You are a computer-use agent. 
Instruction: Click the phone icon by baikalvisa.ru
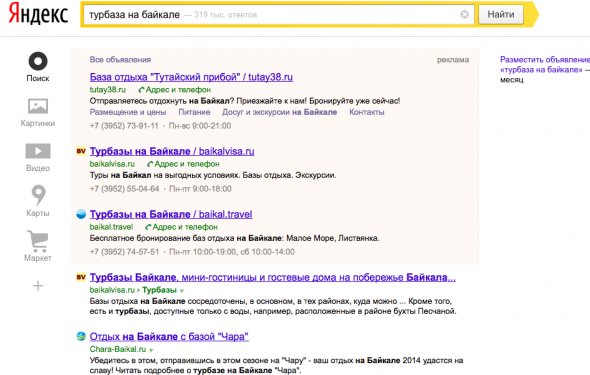(150, 164)
